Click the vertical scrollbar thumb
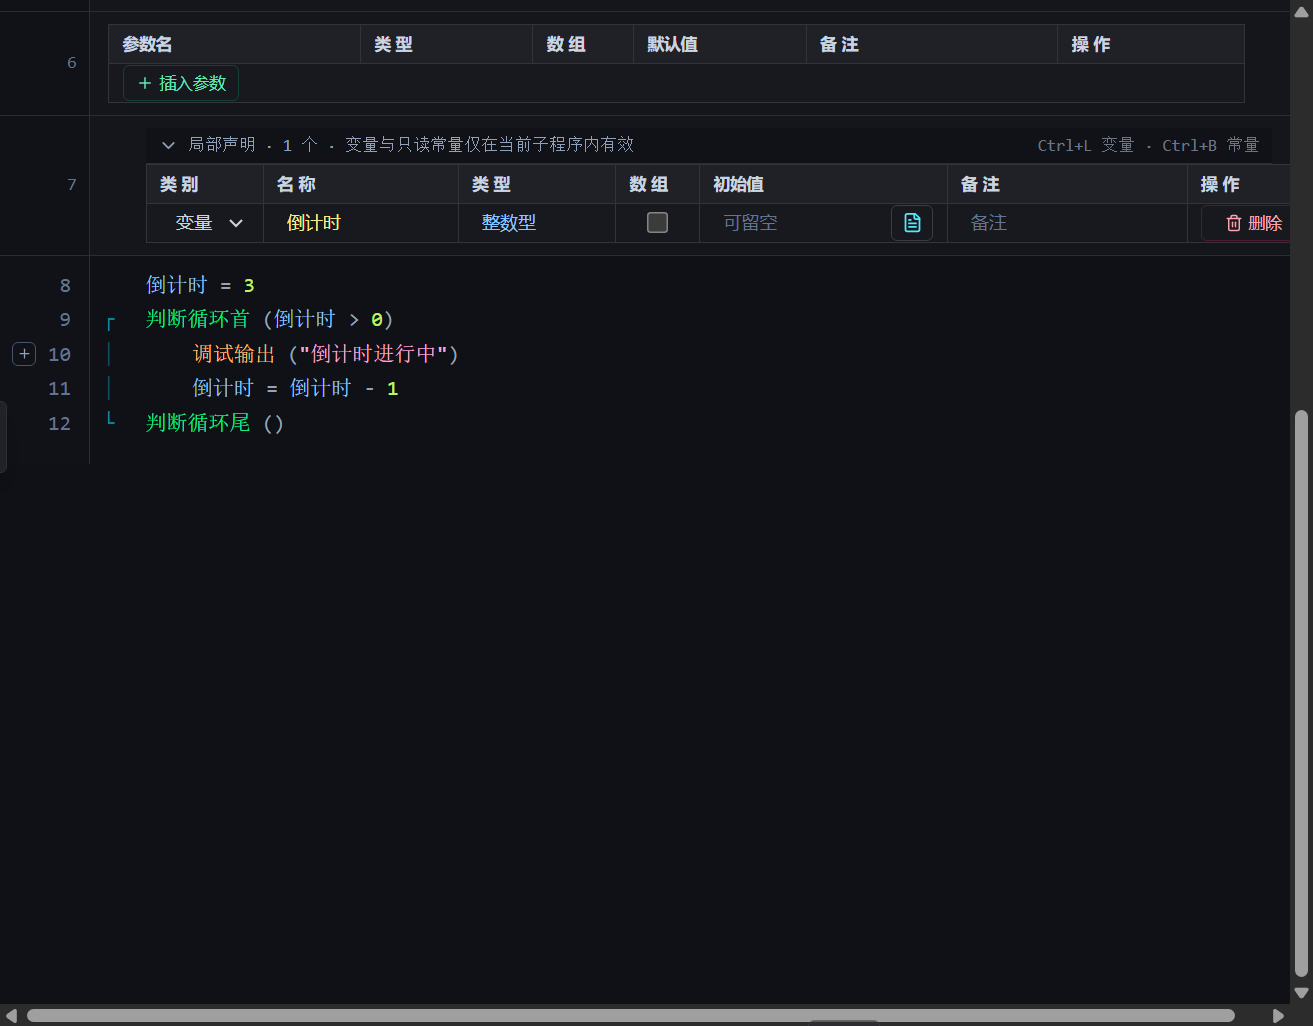The height and width of the screenshot is (1026, 1313). click(x=1301, y=692)
